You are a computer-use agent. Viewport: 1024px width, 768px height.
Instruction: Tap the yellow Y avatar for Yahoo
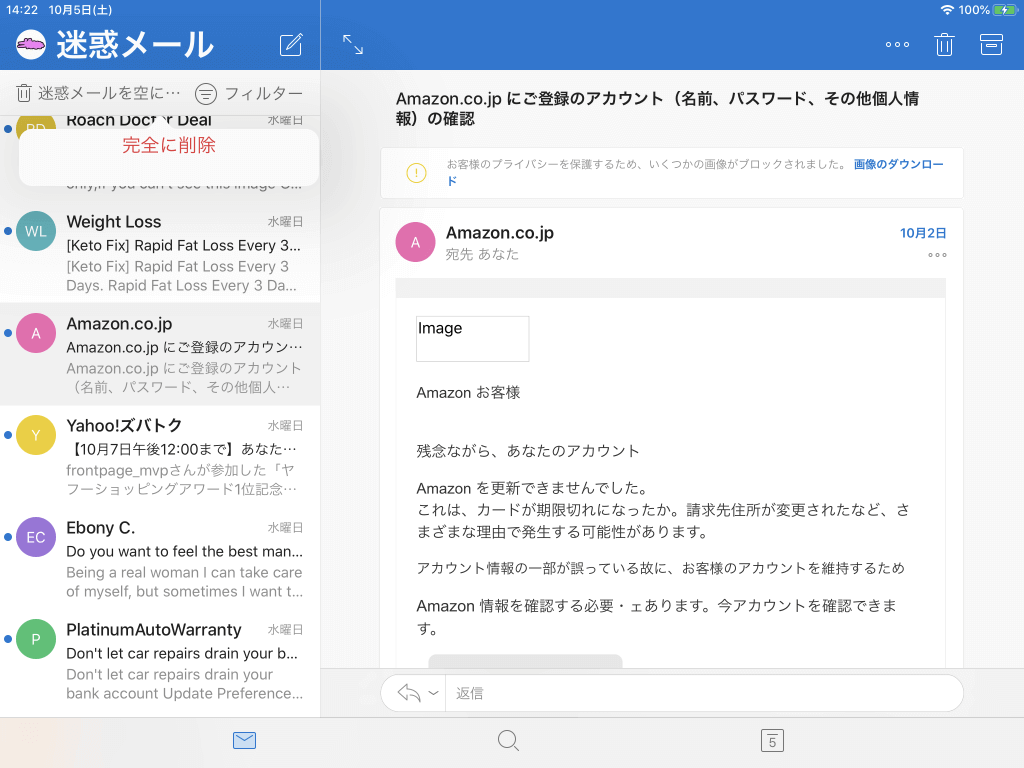pyautogui.click(x=35, y=435)
